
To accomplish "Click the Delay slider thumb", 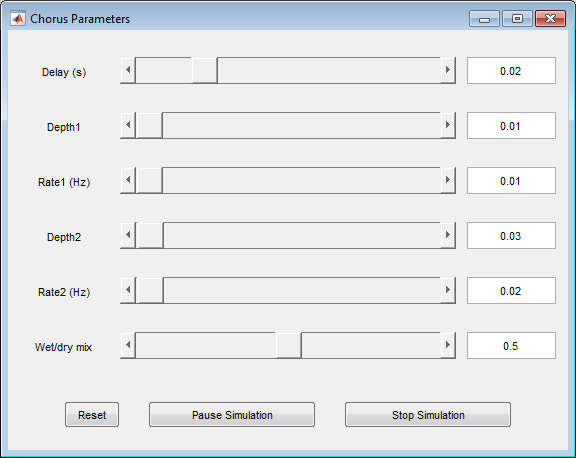I will (205, 70).
